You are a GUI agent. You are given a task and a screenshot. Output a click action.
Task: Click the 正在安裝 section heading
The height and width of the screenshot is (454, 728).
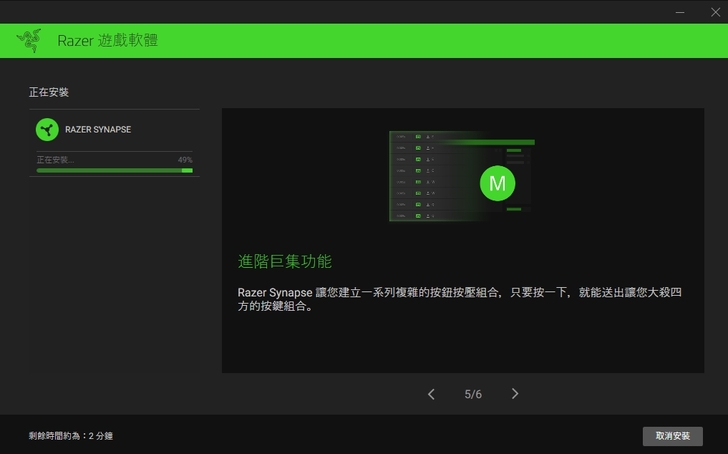tap(49, 92)
